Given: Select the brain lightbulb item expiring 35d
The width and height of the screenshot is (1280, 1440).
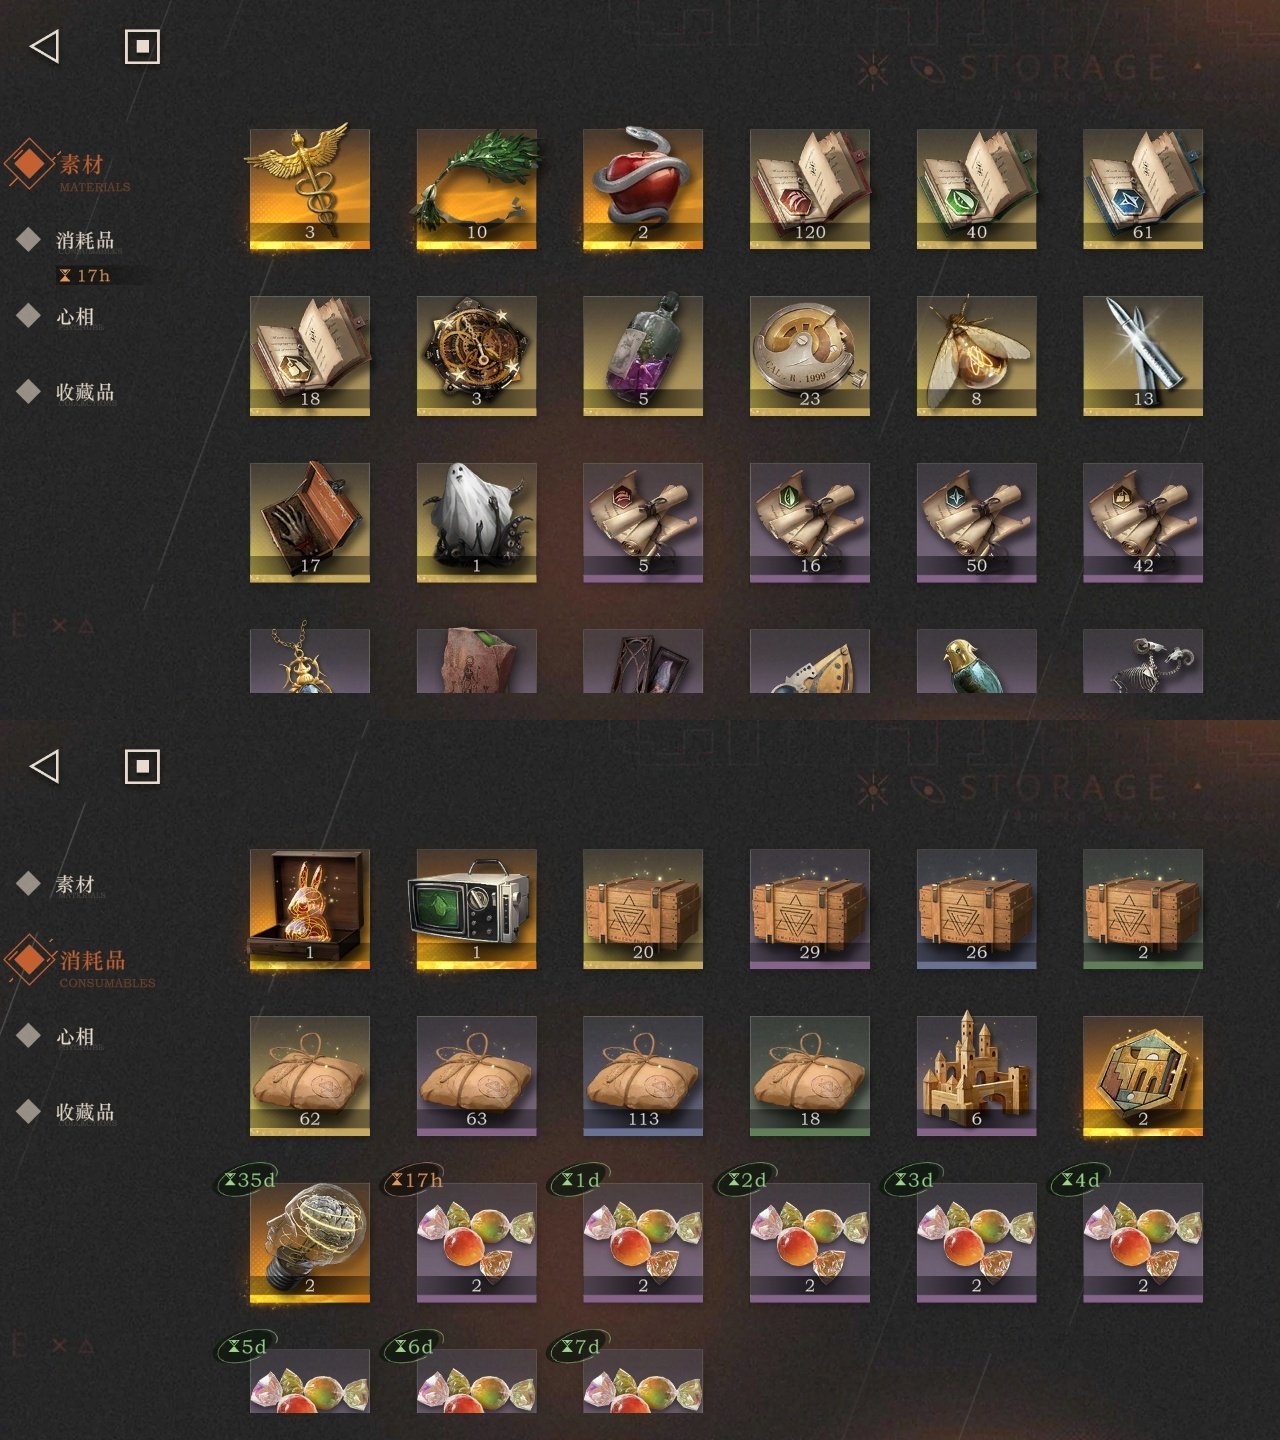Looking at the screenshot, I should click(310, 1243).
